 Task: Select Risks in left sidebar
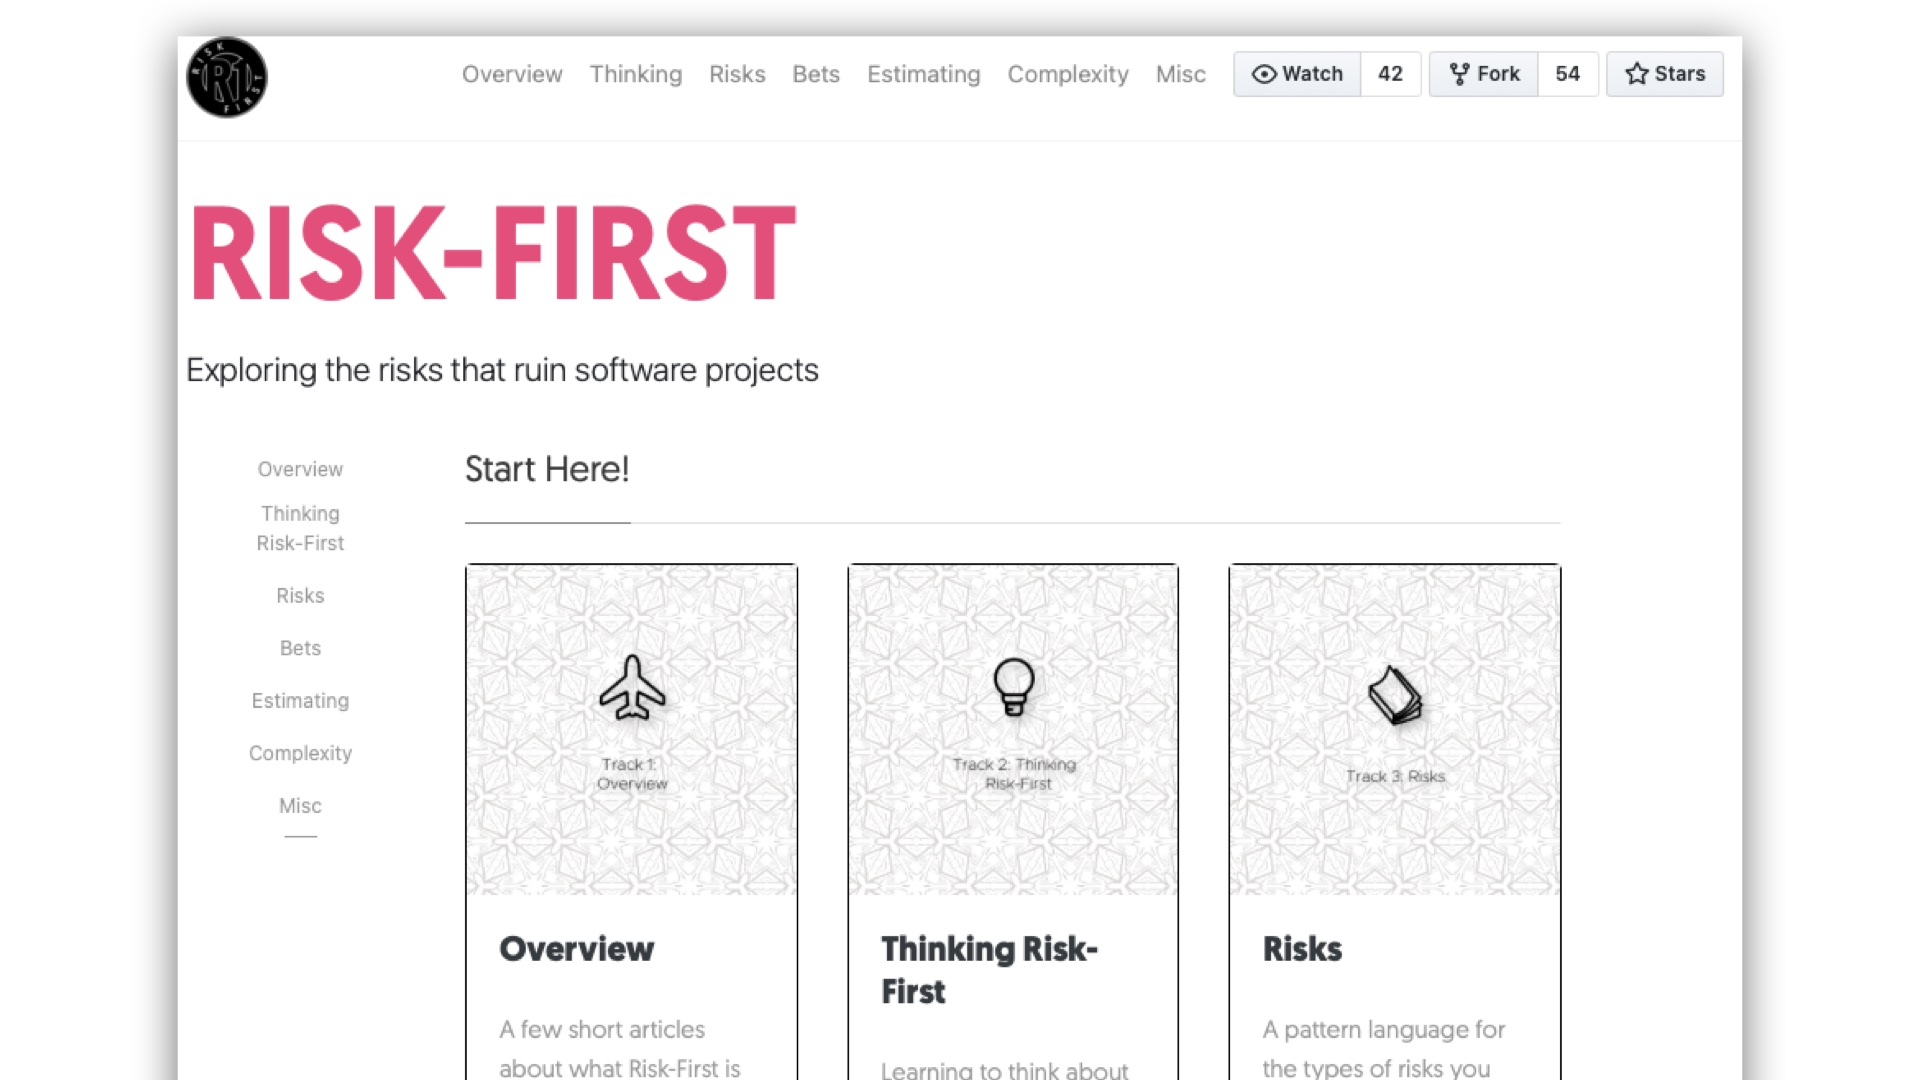click(x=300, y=595)
